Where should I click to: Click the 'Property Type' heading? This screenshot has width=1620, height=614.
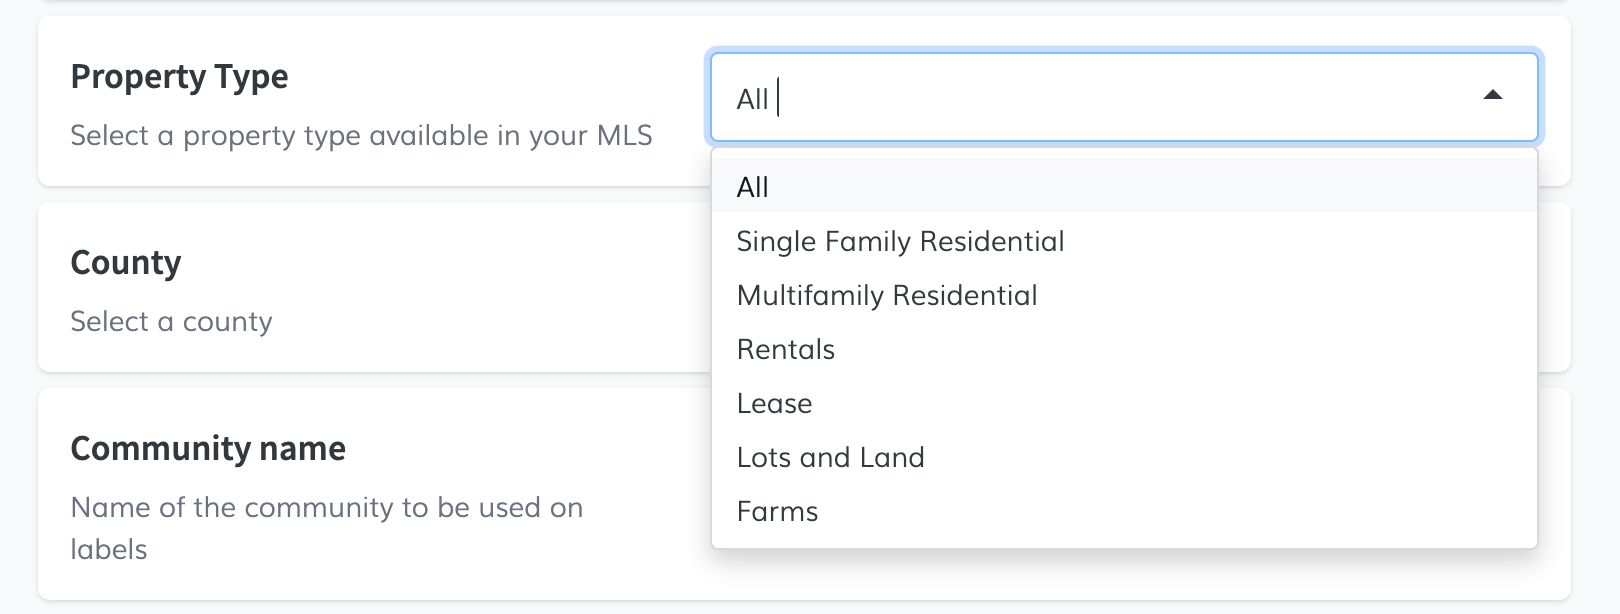(180, 77)
